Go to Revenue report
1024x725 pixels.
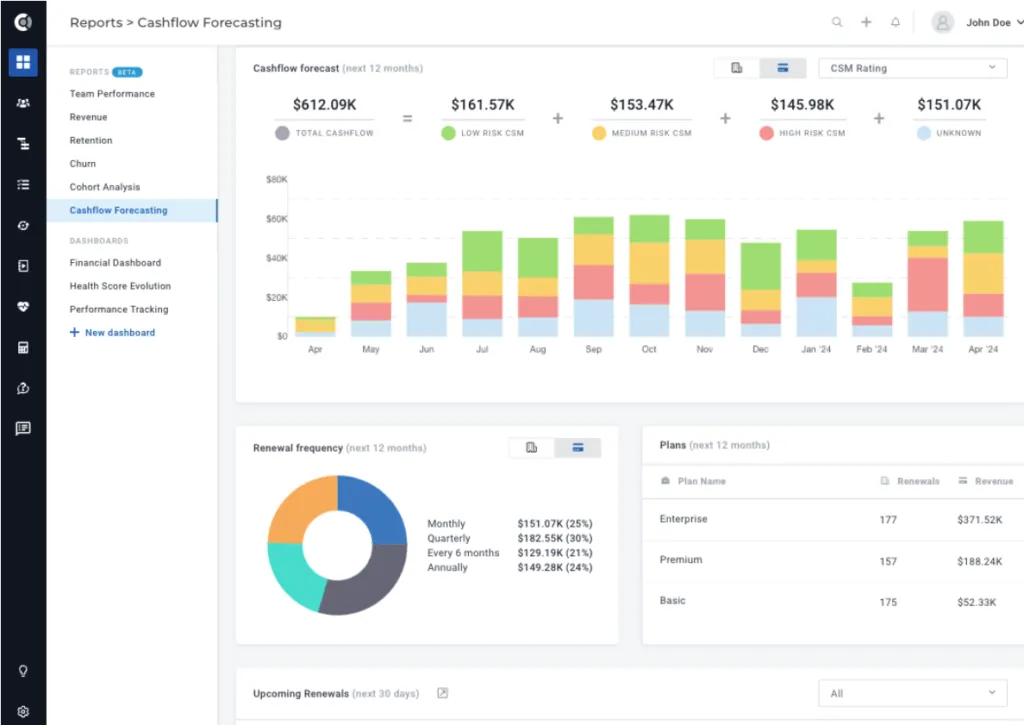coord(88,117)
